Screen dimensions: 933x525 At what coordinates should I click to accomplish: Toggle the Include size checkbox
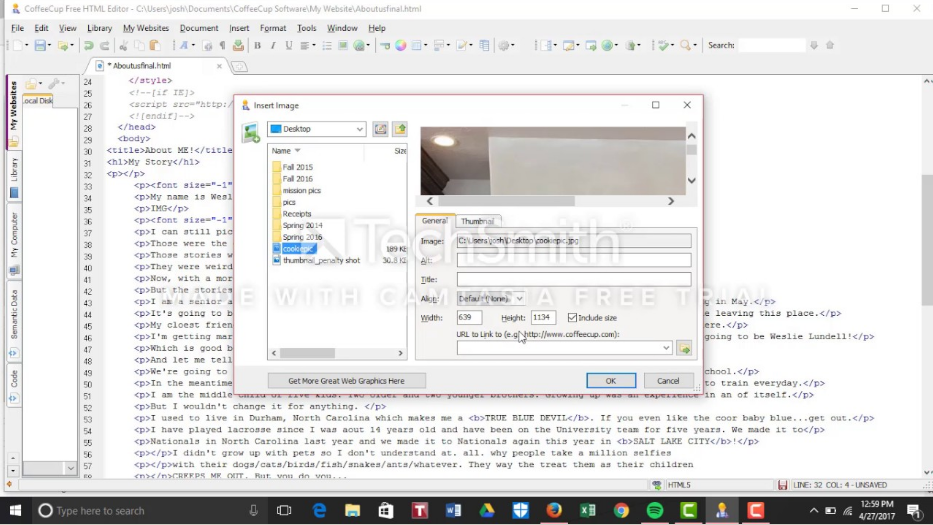[572, 318]
